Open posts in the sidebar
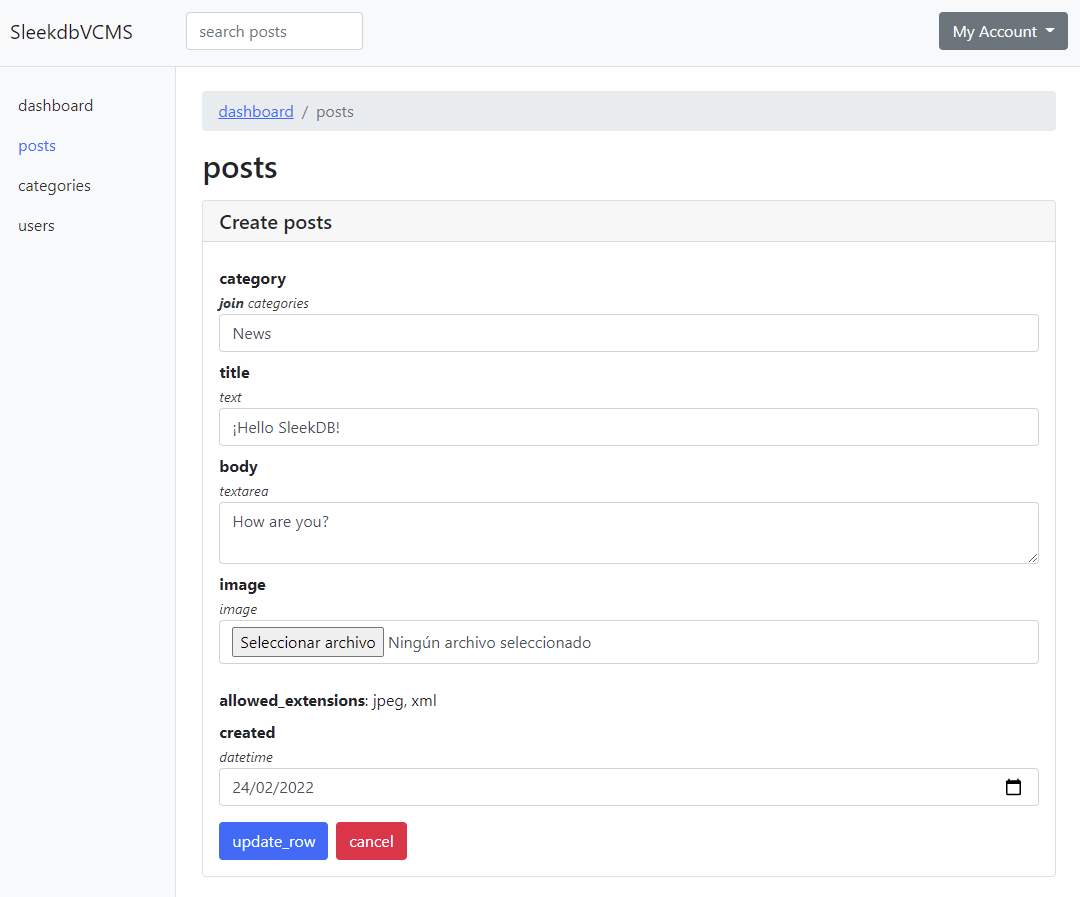This screenshot has width=1080, height=897. pos(37,145)
